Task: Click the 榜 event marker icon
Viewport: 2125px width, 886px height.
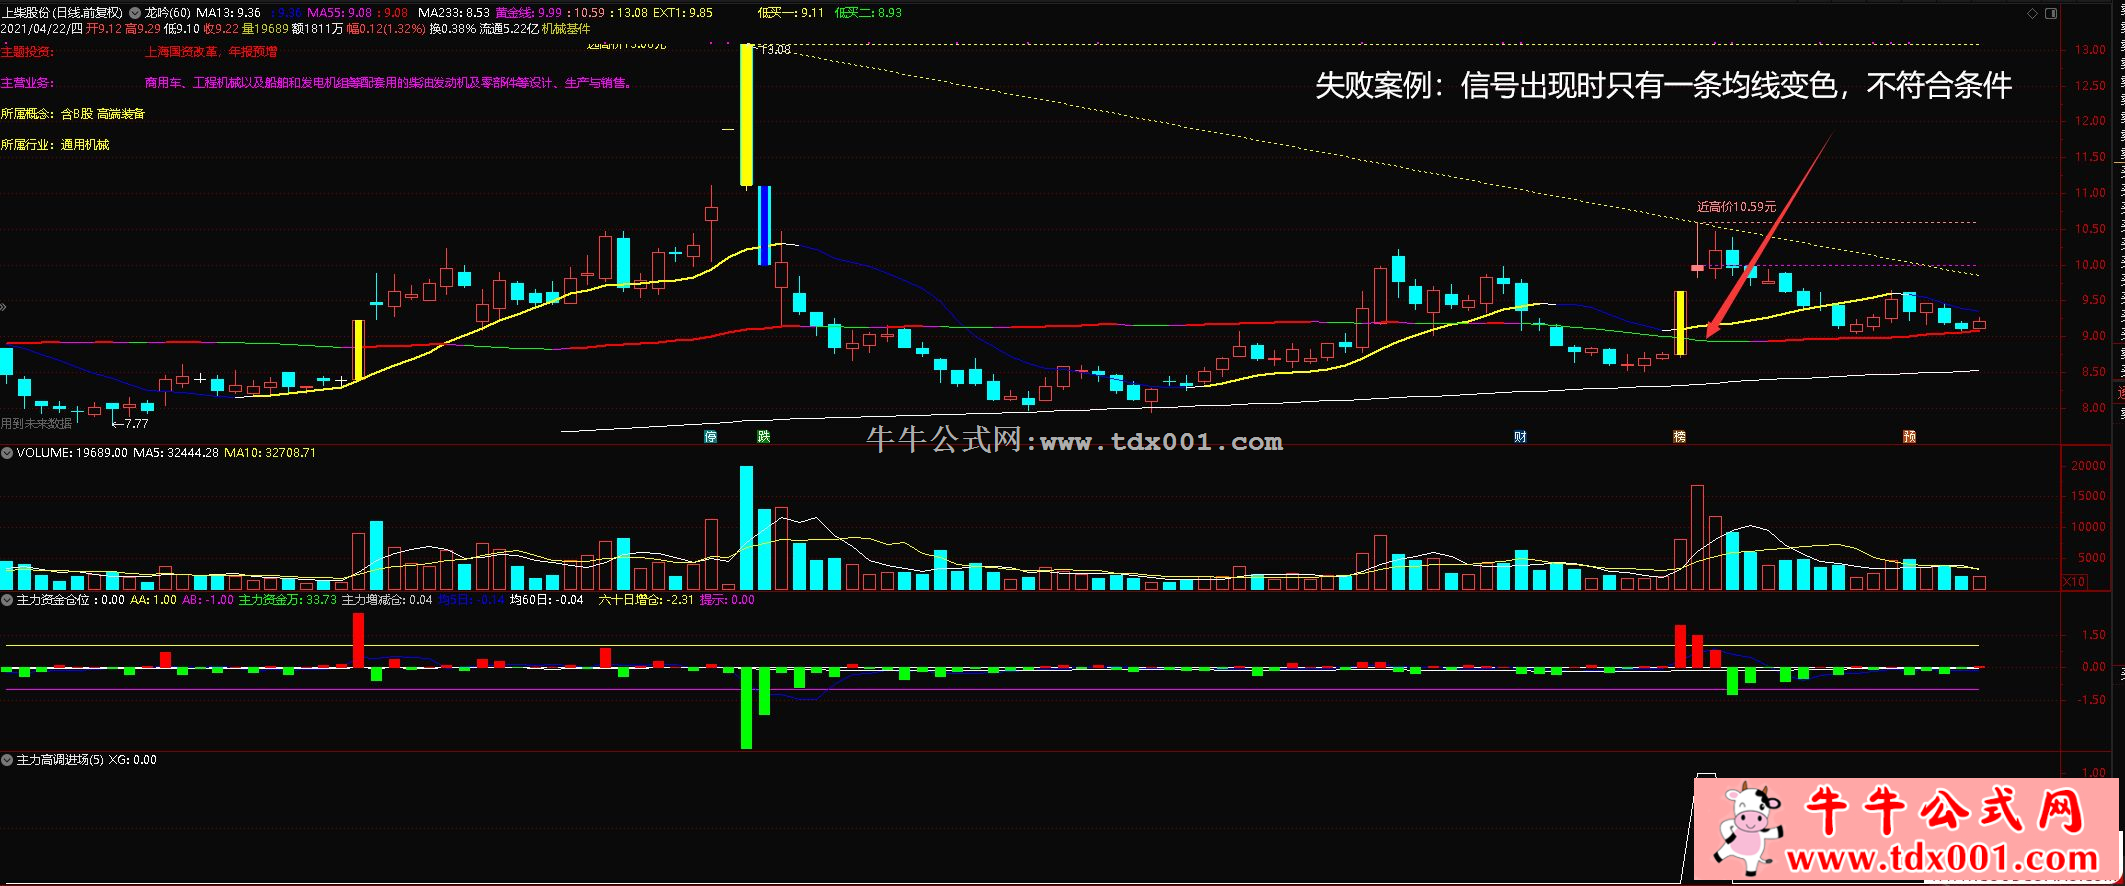Action: point(1679,437)
